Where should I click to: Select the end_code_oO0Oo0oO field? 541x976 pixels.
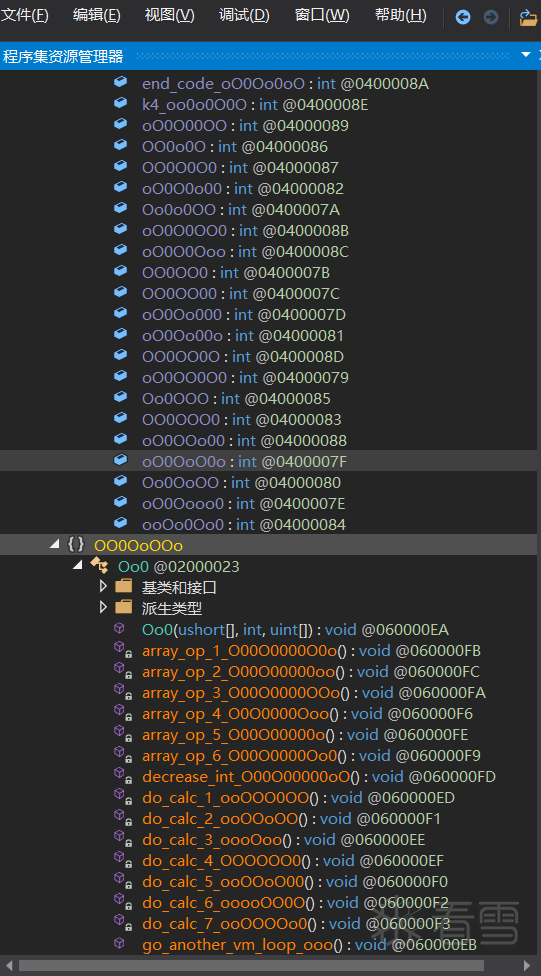click(x=285, y=83)
